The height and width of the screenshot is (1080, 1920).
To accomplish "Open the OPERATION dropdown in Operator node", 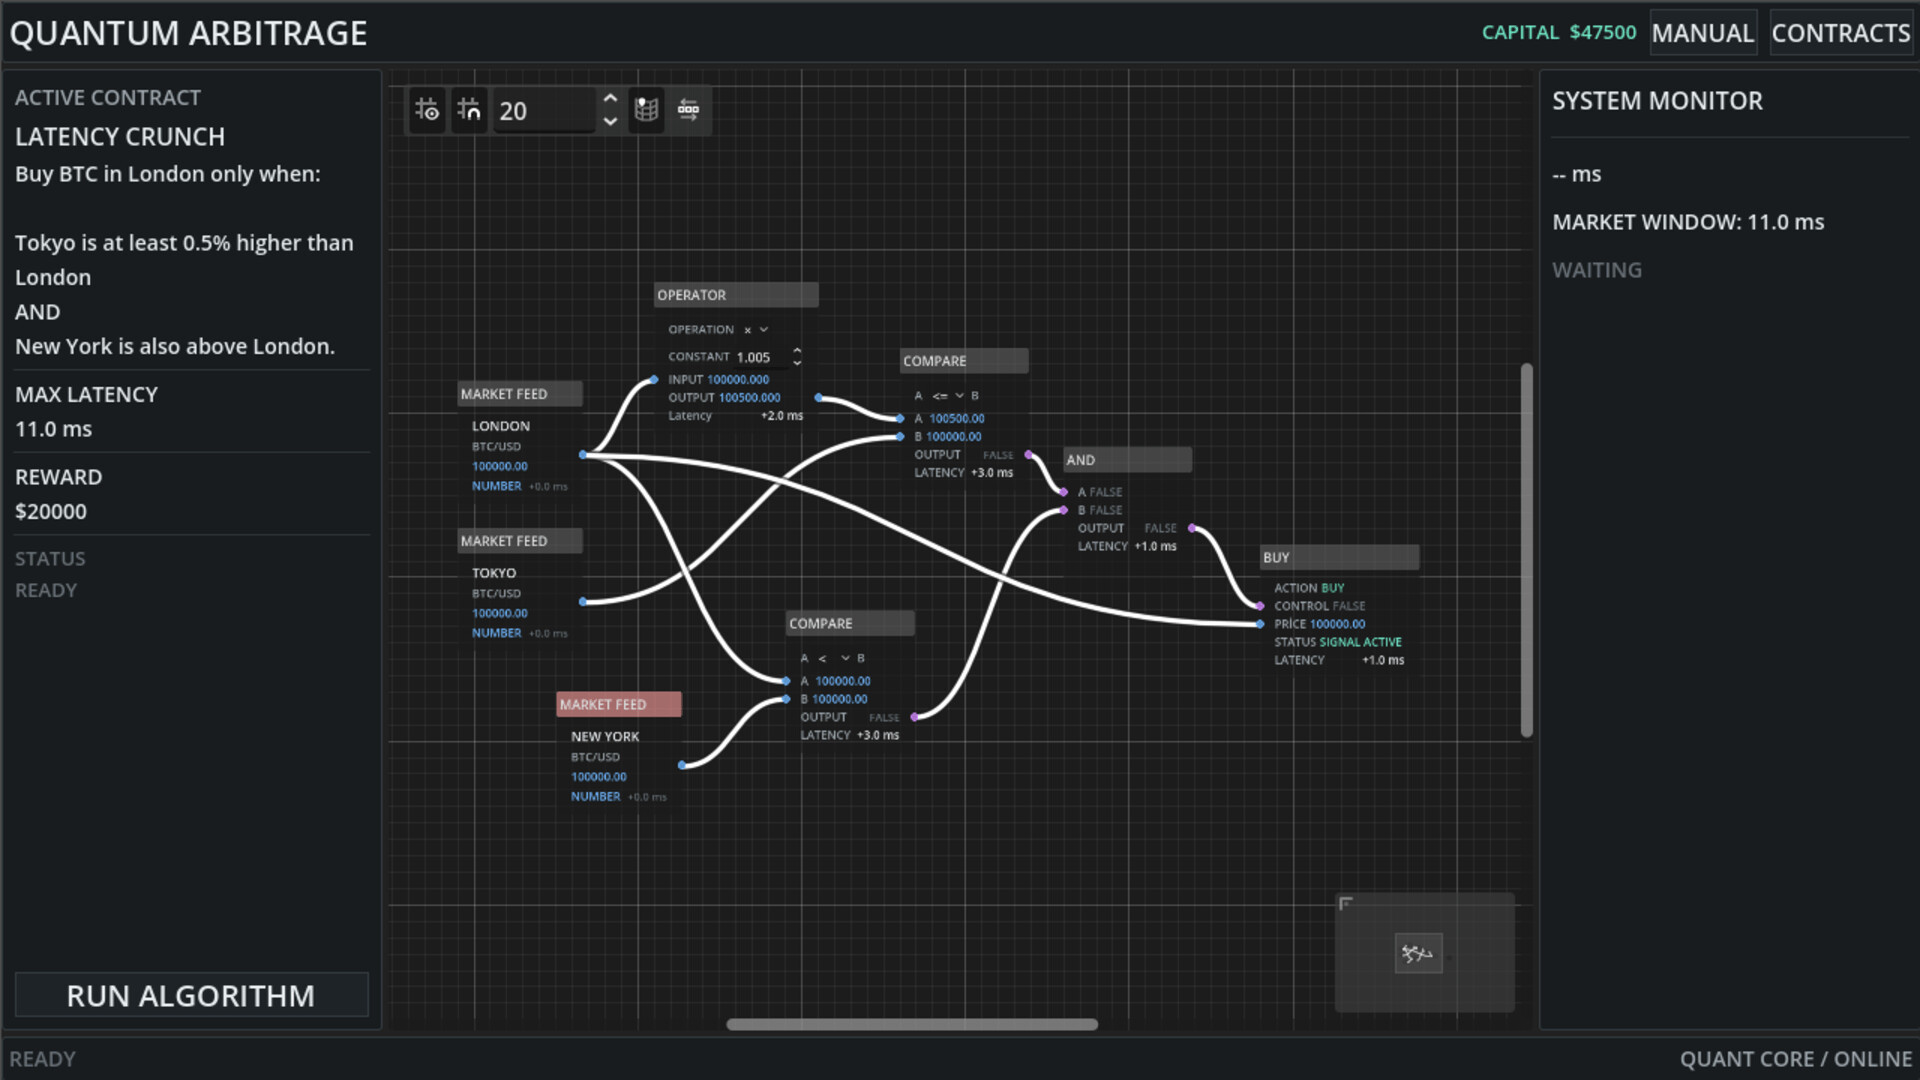I will [755, 330].
